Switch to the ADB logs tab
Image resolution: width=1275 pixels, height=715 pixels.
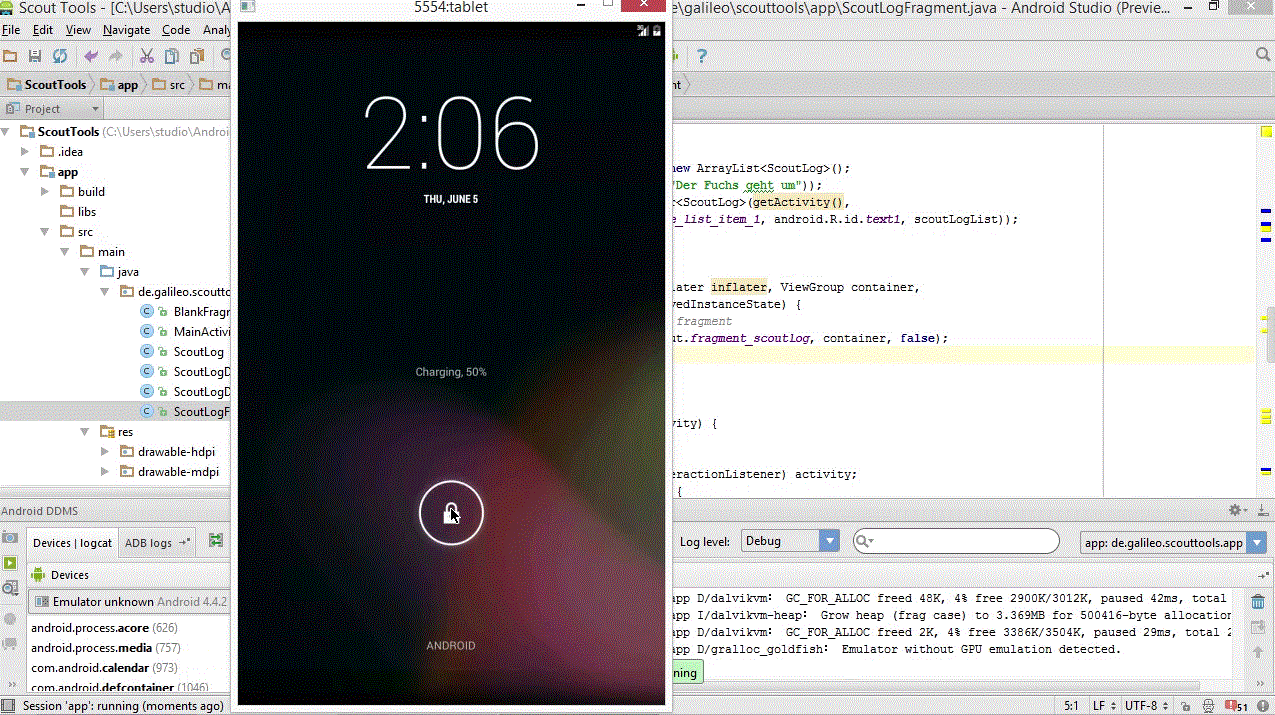(x=157, y=543)
